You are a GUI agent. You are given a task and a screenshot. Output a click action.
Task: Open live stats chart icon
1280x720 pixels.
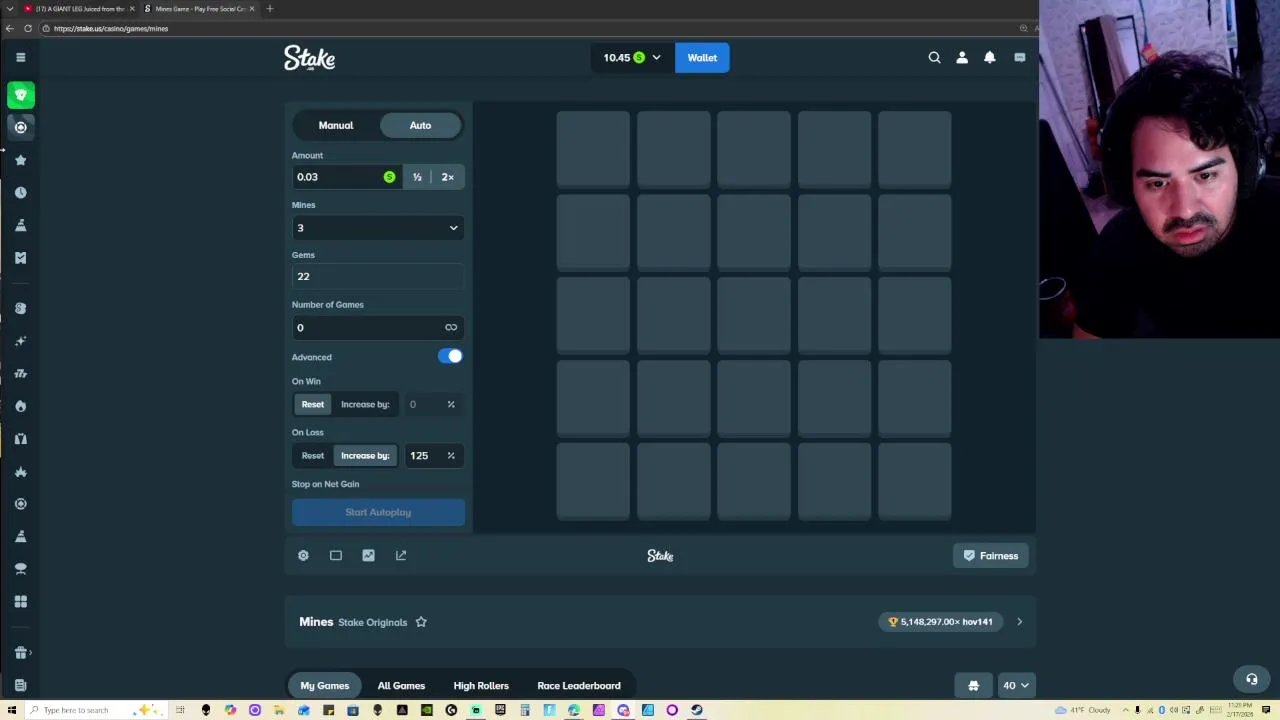click(368, 555)
